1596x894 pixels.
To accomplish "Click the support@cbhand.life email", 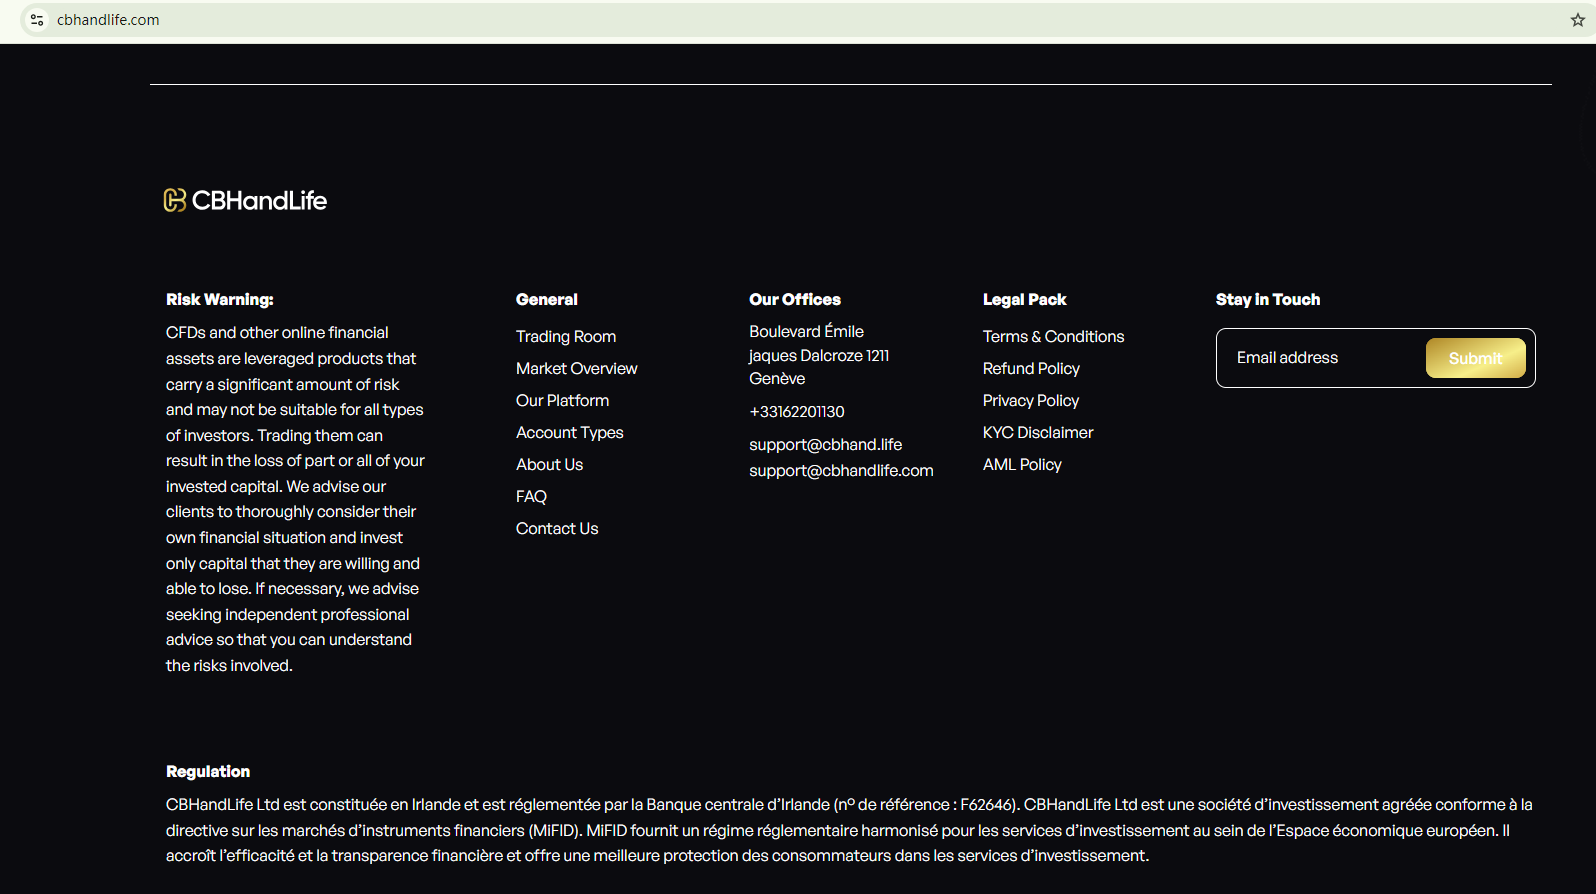I will [x=825, y=445].
